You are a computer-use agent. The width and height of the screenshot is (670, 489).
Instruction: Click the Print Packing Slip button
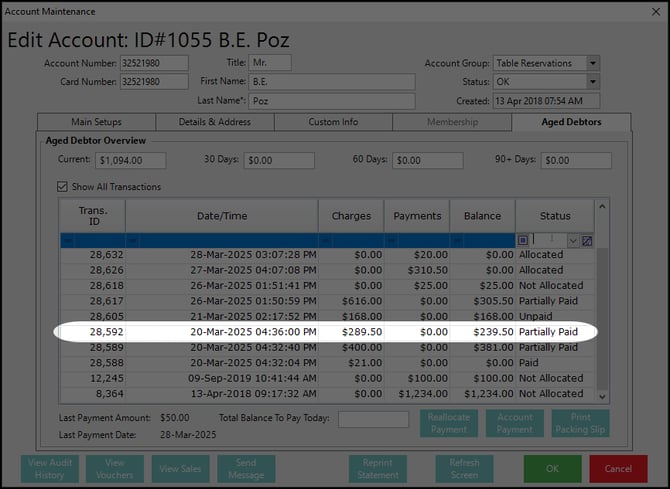click(x=579, y=423)
